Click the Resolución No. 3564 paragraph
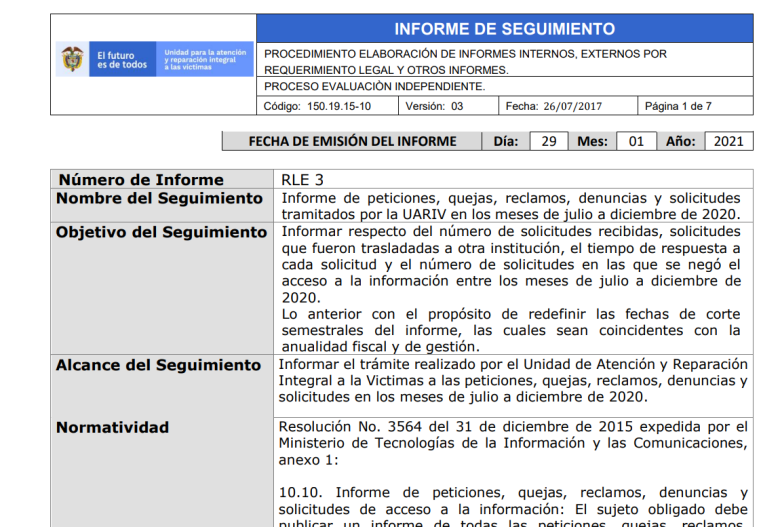 click(x=513, y=443)
